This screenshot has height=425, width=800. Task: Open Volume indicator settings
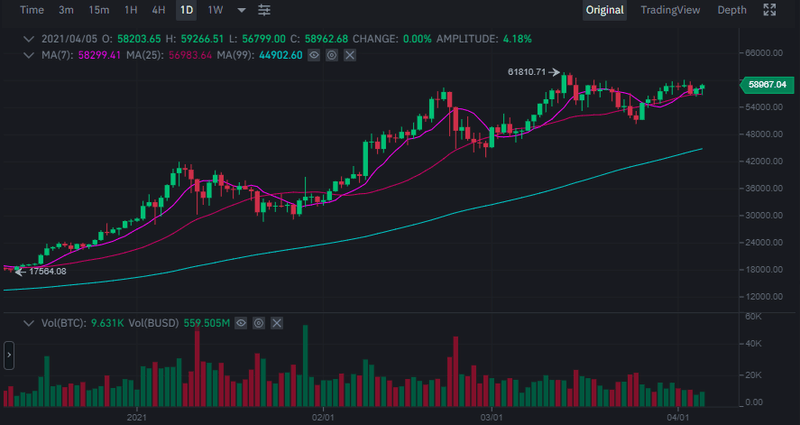pyautogui.click(x=259, y=323)
